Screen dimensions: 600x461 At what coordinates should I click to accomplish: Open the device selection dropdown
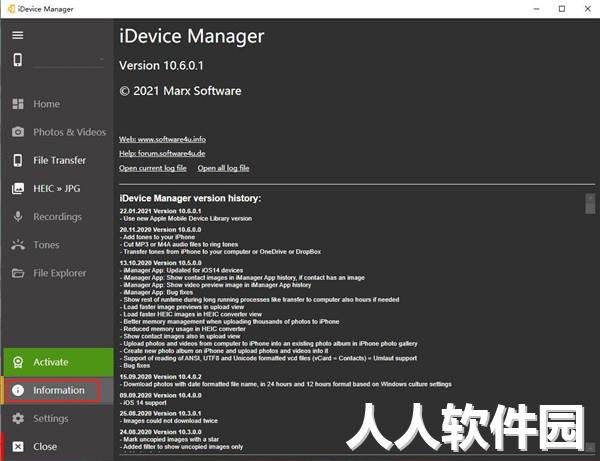click(69, 60)
